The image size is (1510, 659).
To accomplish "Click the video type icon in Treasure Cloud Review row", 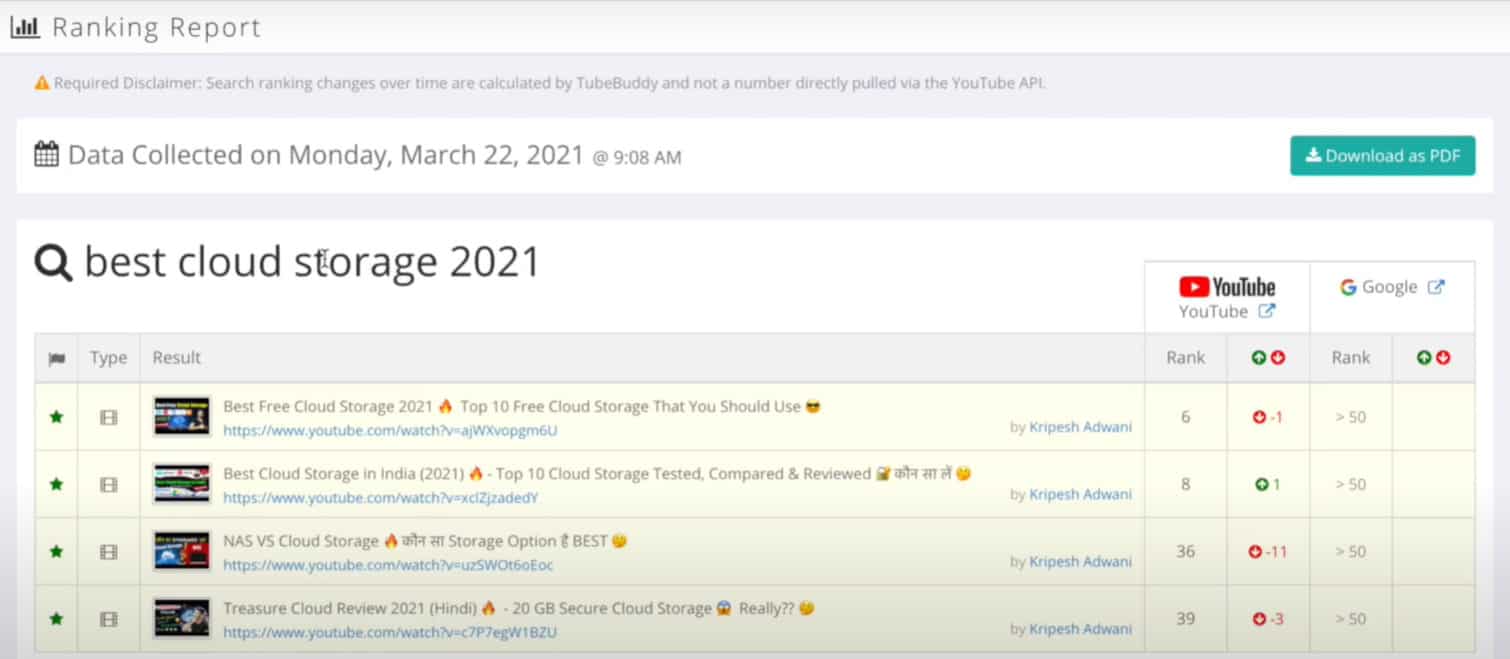I will click(109, 619).
